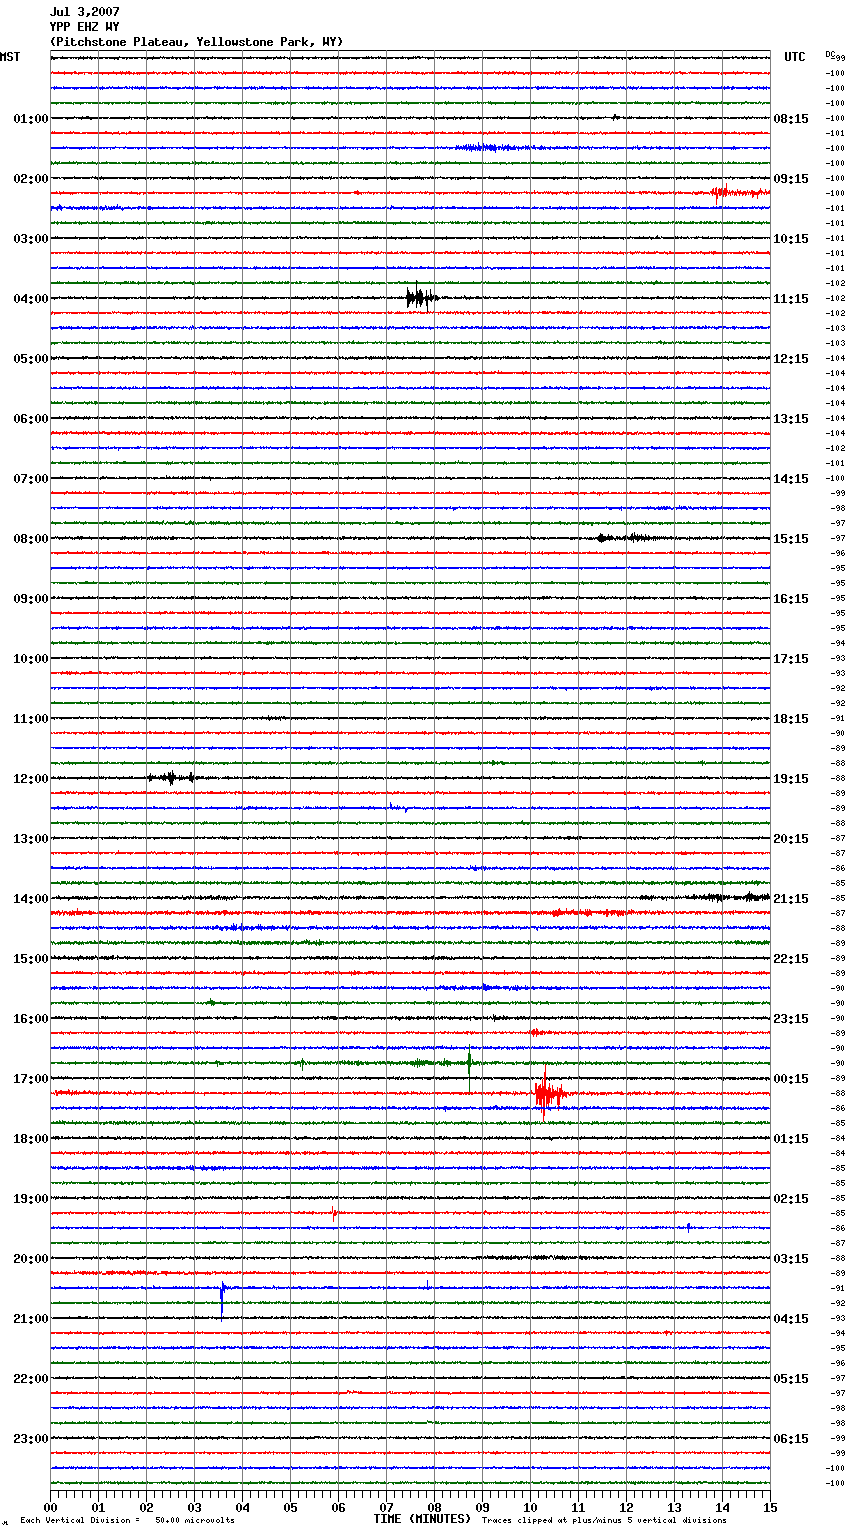Click the 11:15 UTC time label

(791, 299)
